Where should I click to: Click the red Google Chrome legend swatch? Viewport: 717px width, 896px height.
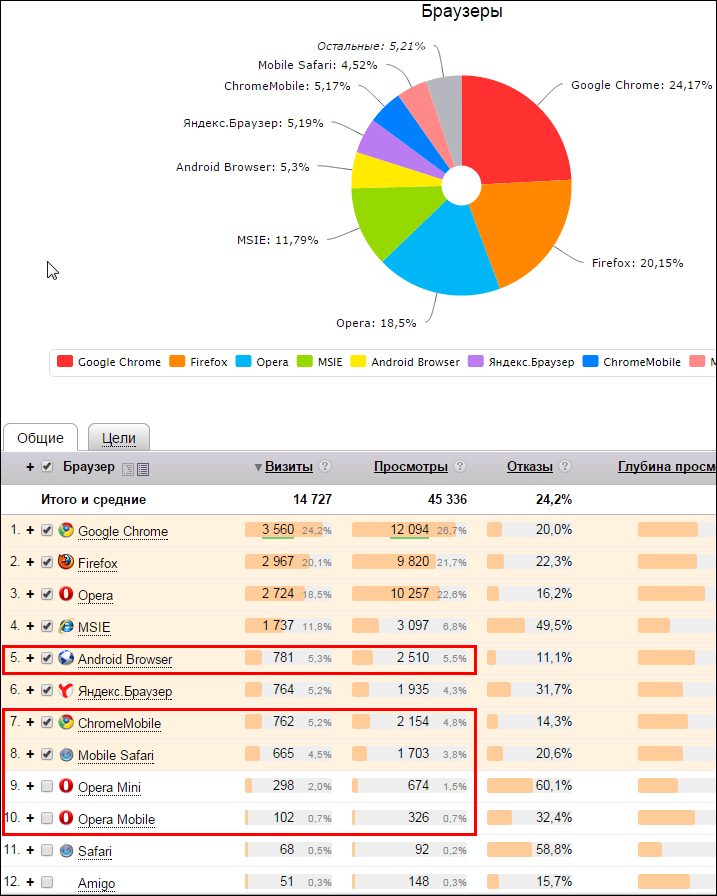click(65, 361)
